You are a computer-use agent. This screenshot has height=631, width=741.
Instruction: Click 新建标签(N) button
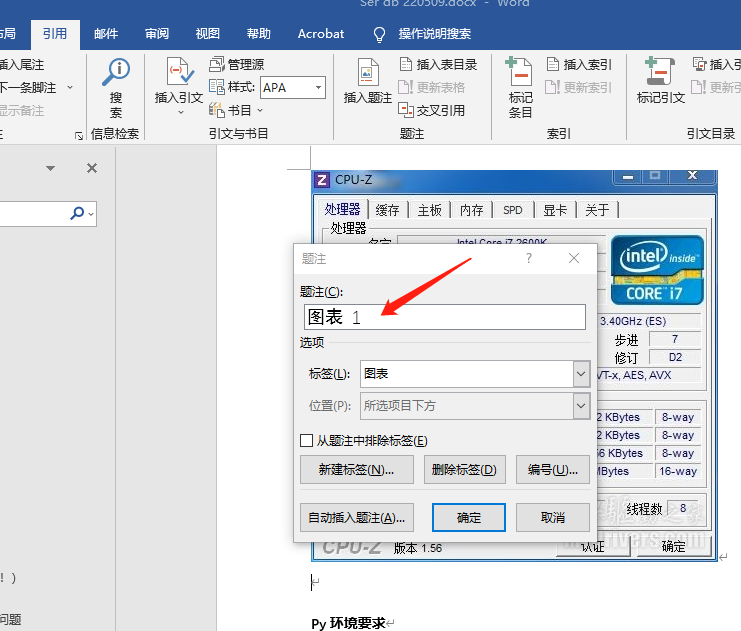[x=357, y=469]
